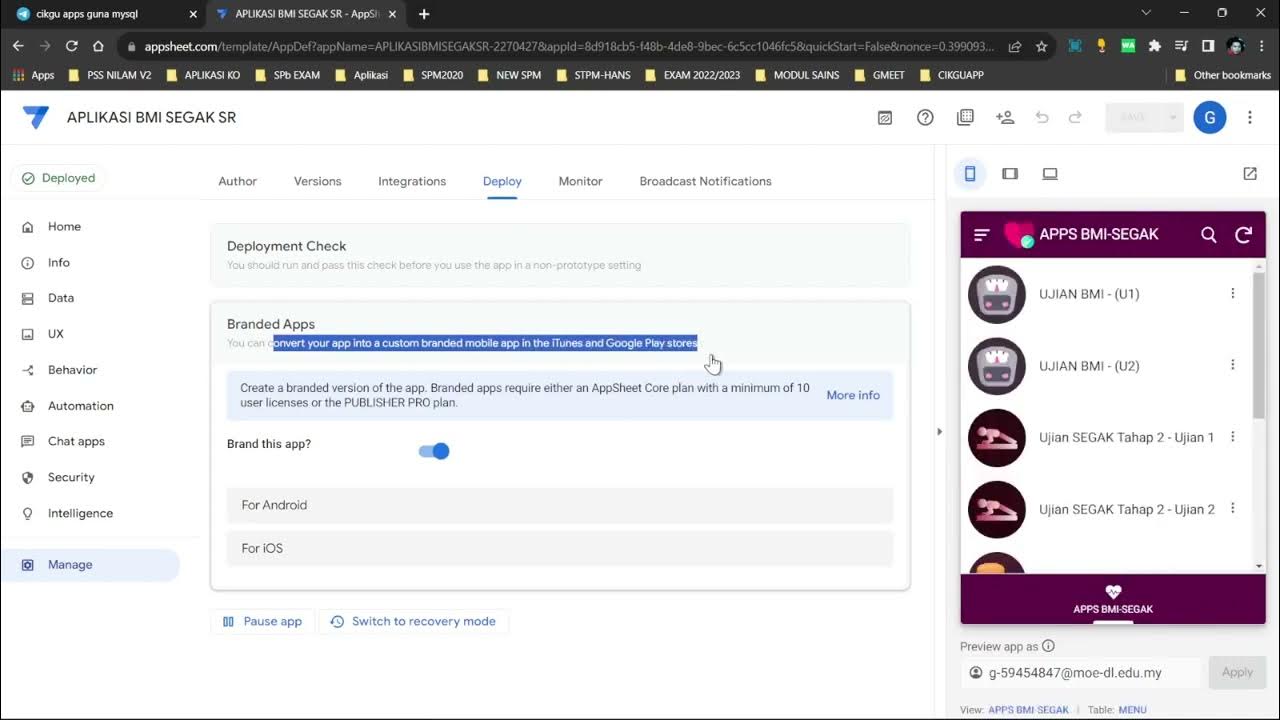Open three-dot menu for Ujian SEGAK Tahap 2 - Ujian 1
The width and height of the screenshot is (1280, 720).
point(1232,437)
